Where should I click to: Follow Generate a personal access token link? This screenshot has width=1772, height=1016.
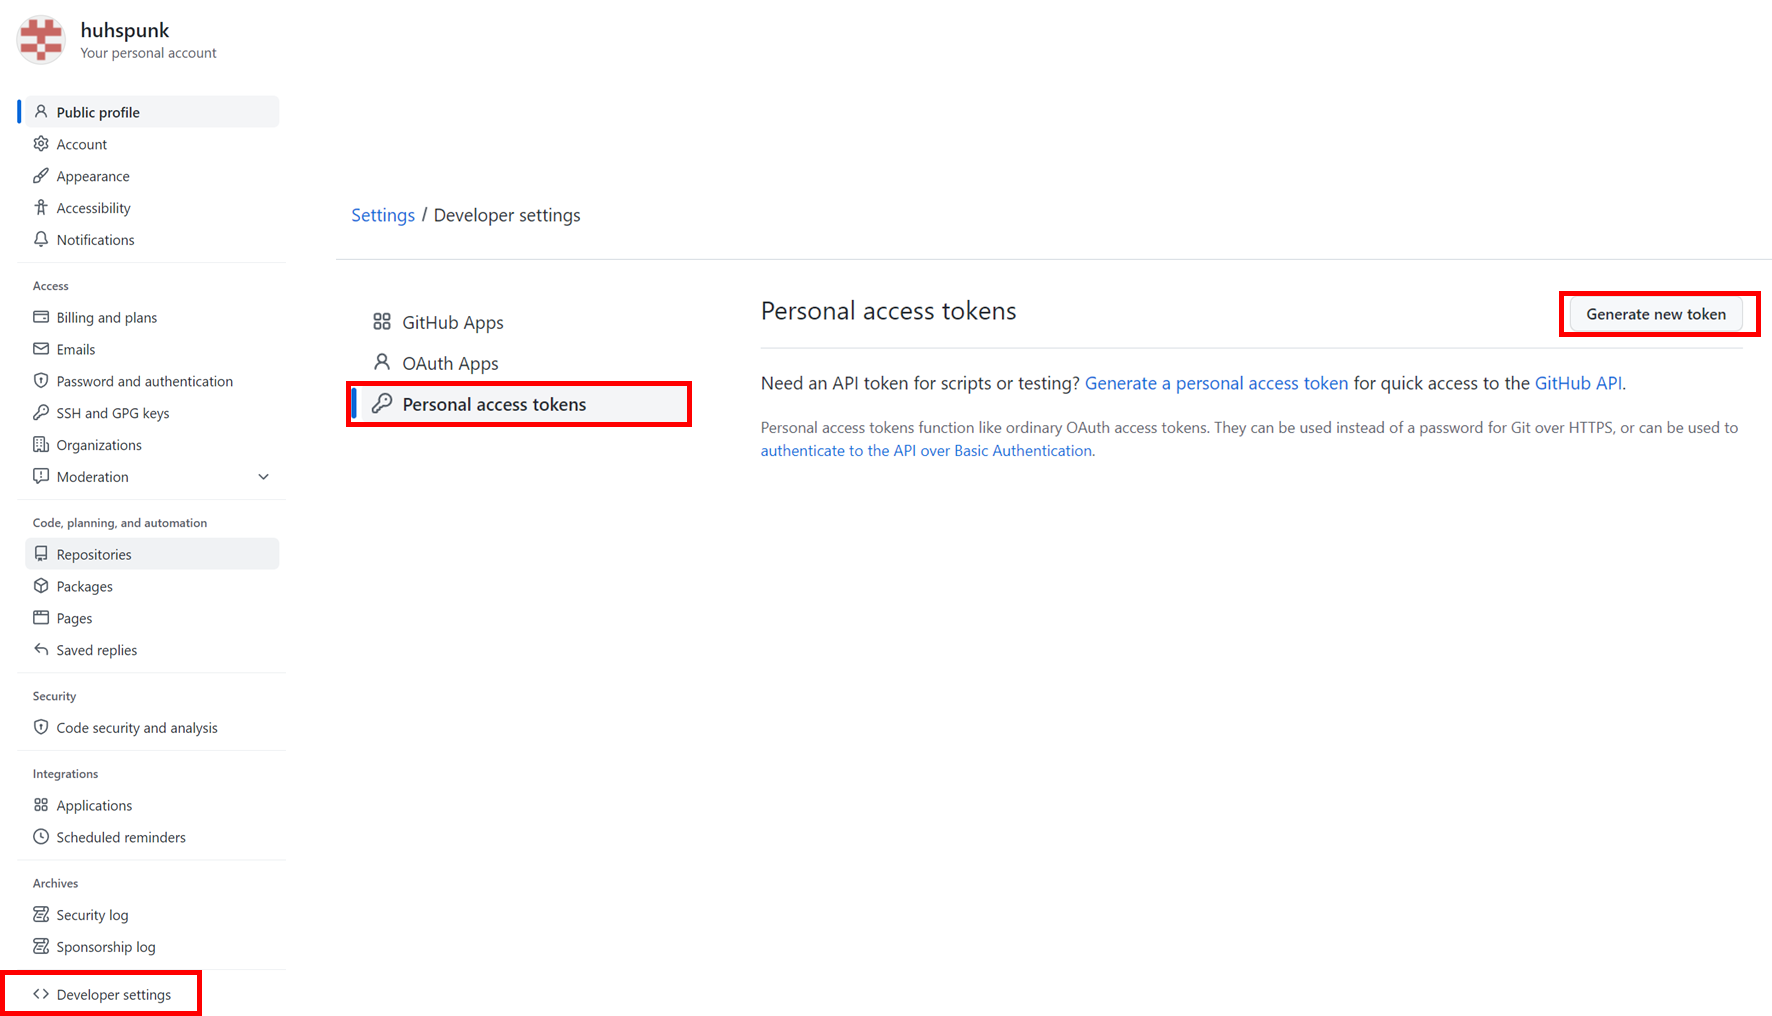(1216, 383)
